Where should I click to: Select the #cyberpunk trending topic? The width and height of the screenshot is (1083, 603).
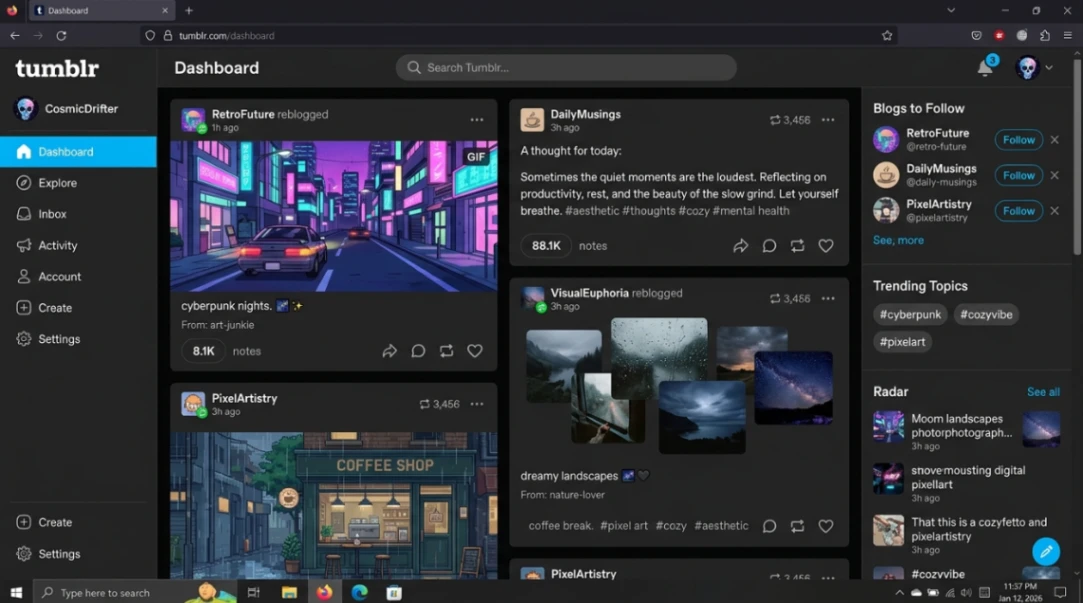pyautogui.click(x=910, y=314)
